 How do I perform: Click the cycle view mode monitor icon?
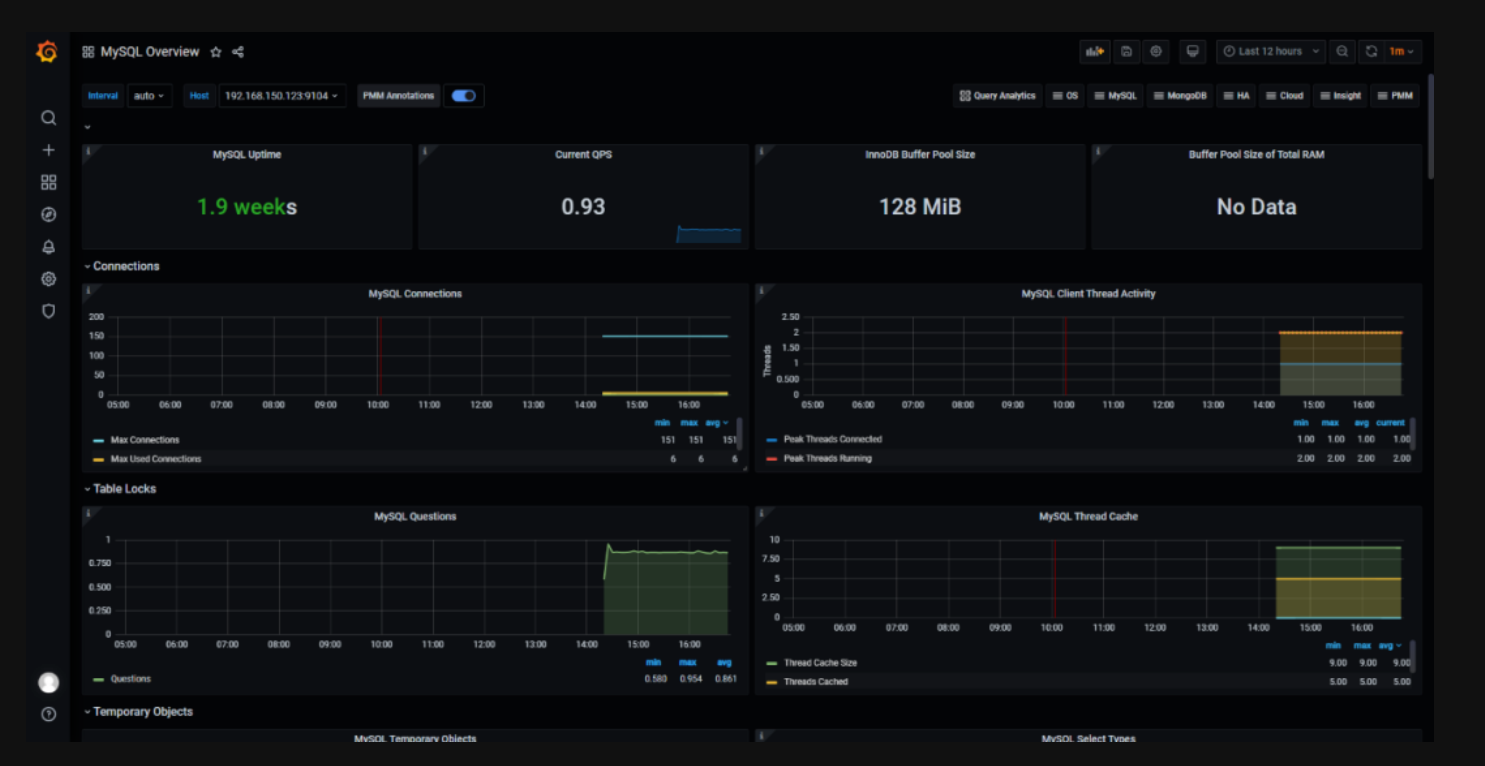coord(1192,51)
